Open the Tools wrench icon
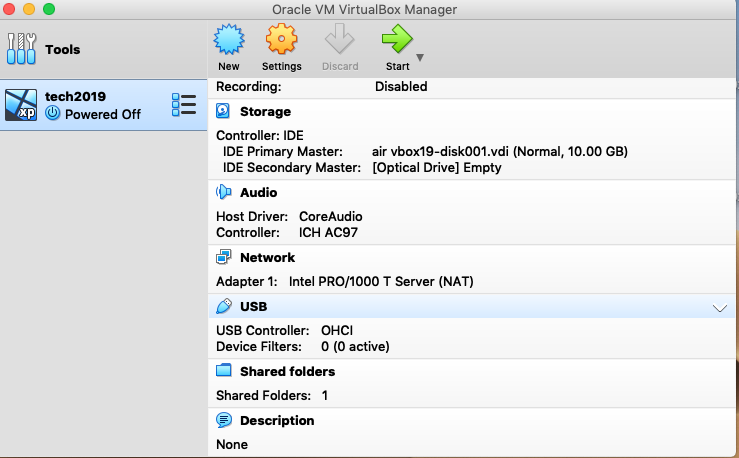This screenshot has height=458, width=739. tap(21, 49)
